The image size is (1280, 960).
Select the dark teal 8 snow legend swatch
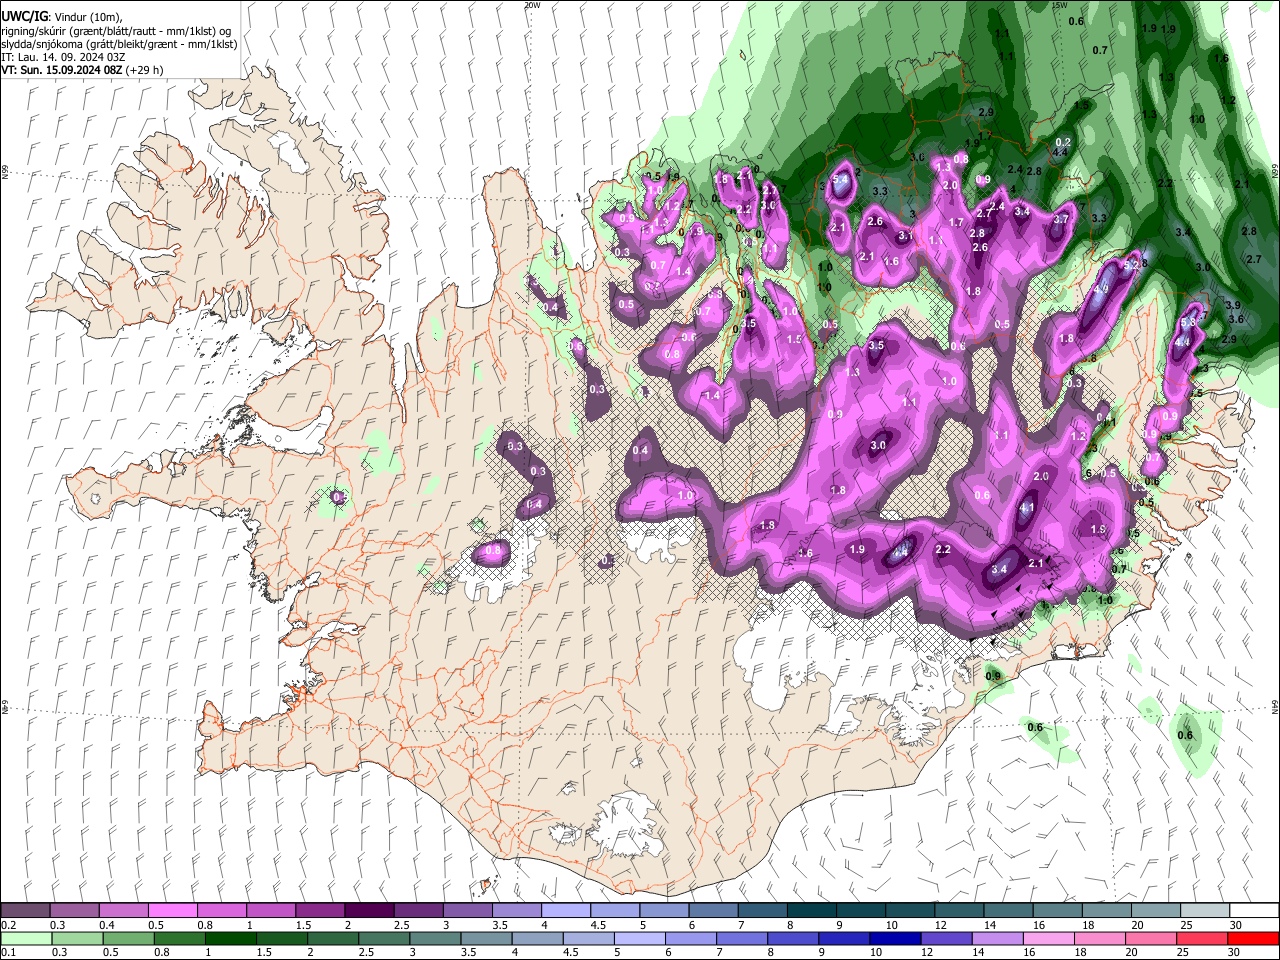[x=812, y=911]
